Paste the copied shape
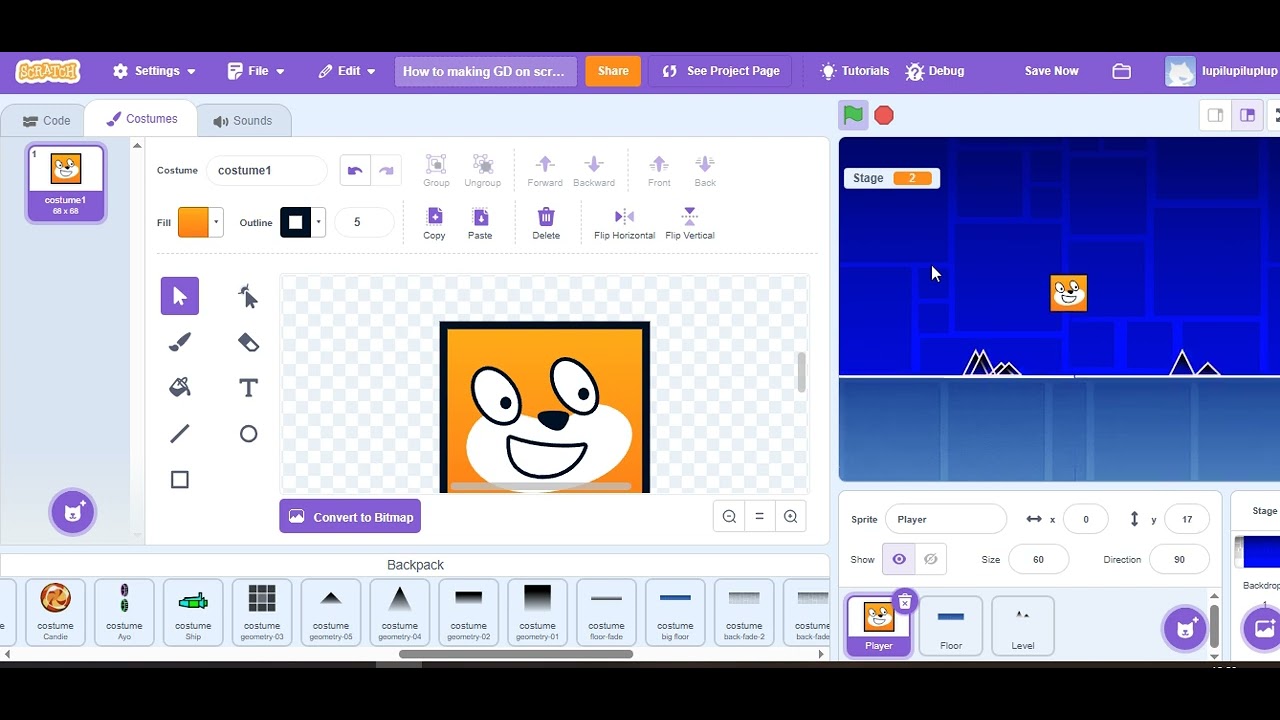 480,223
